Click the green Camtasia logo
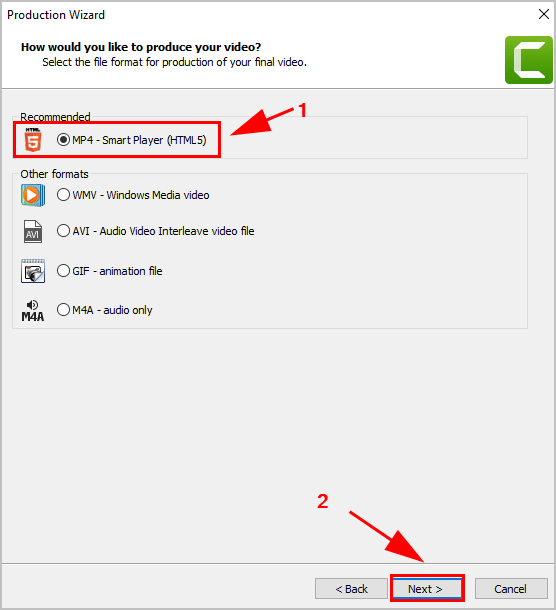556x610 pixels. click(528, 60)
